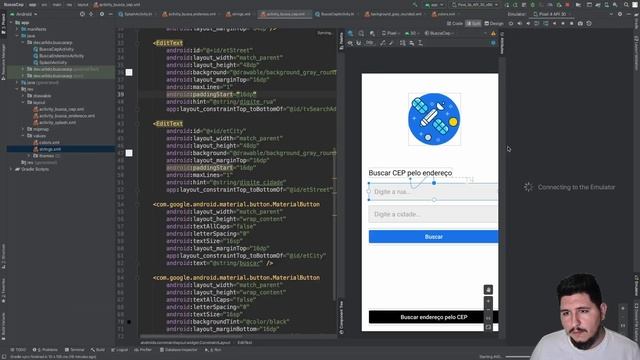Screen dimensions: 640x360
Task: Click the blue Buscar button in preview
Action: coord(433,237)
